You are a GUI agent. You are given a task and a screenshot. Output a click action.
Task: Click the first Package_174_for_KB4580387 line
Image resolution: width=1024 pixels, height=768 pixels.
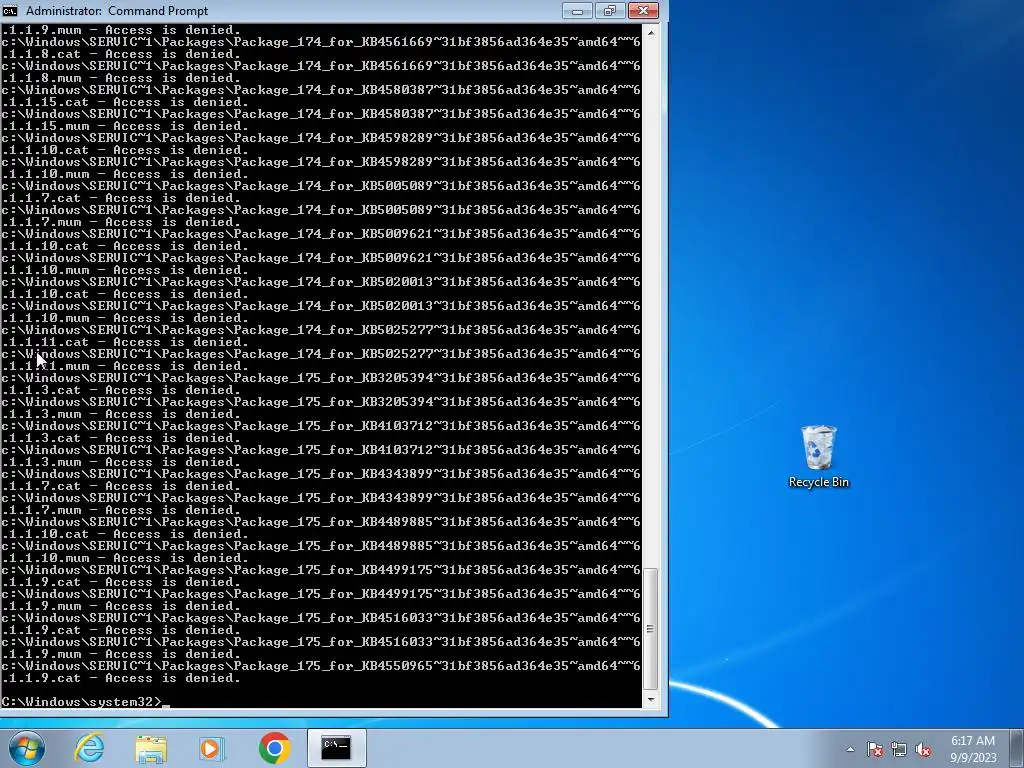pos(321,90)
